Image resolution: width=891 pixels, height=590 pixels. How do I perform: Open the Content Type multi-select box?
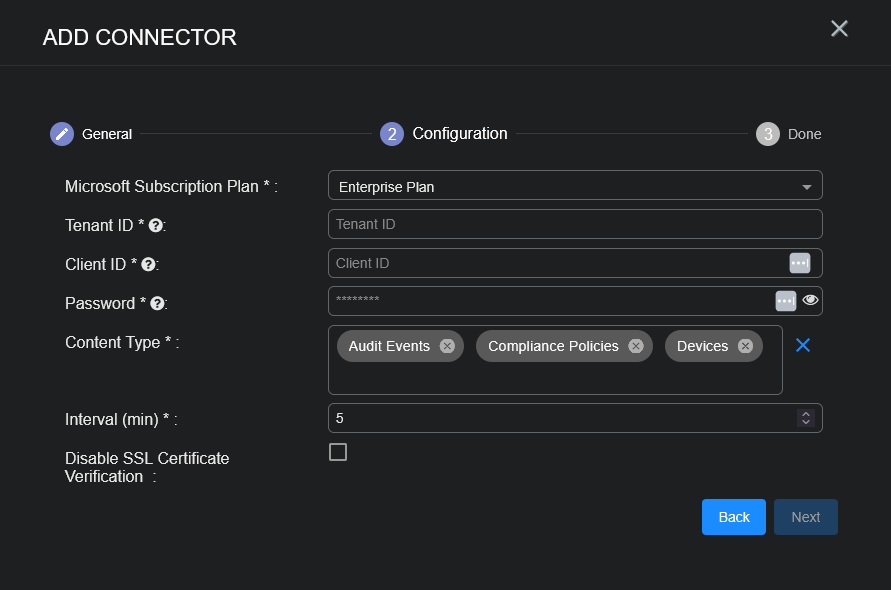(555, 377)
